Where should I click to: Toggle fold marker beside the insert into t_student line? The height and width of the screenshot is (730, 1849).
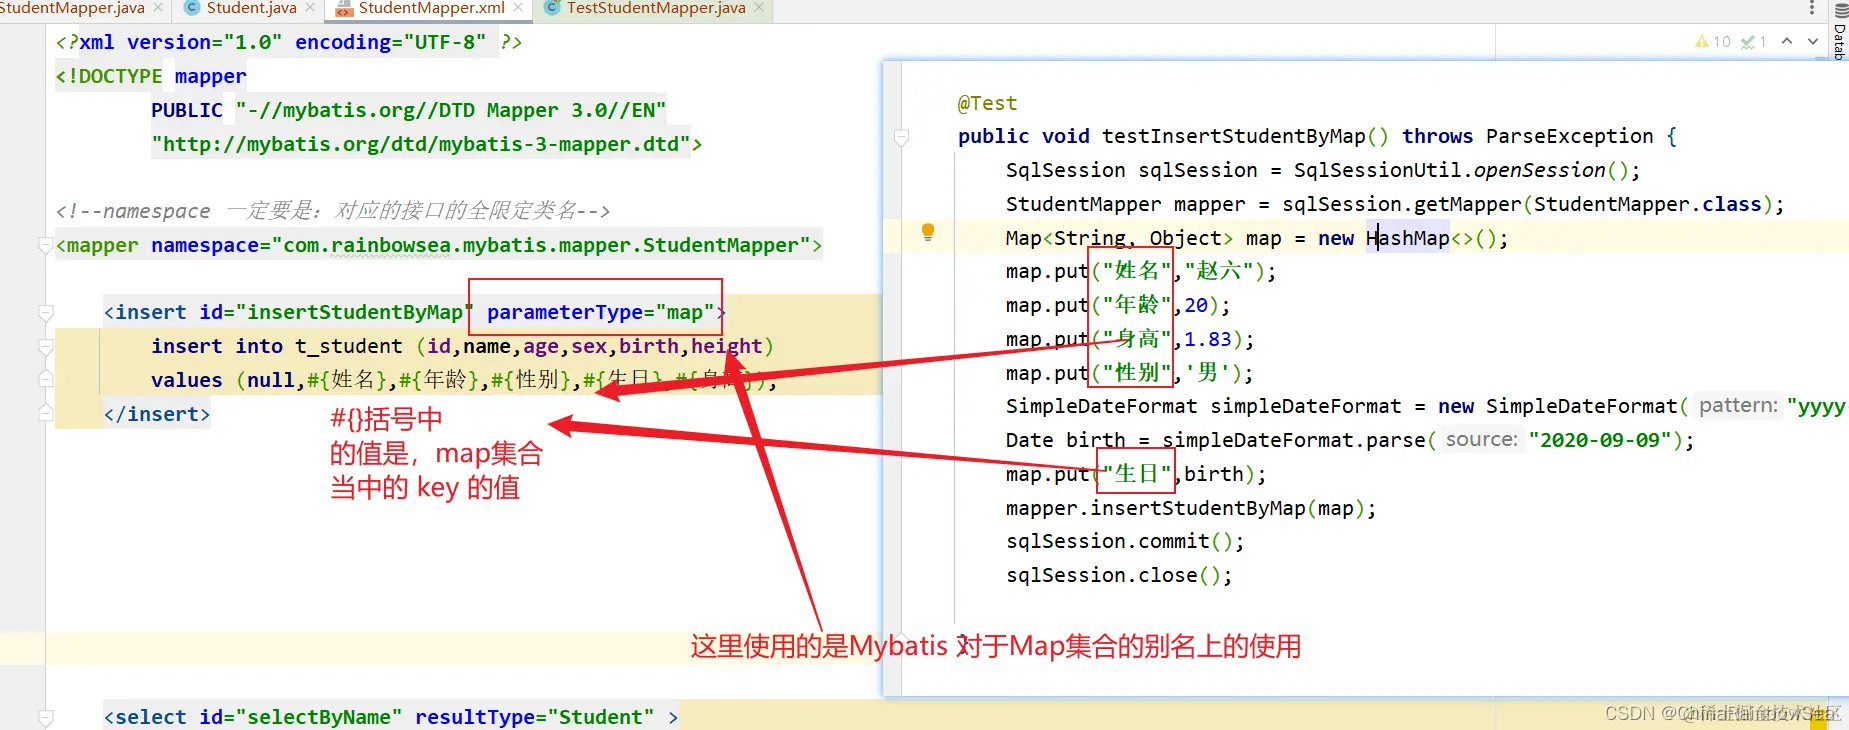(45, 347)
